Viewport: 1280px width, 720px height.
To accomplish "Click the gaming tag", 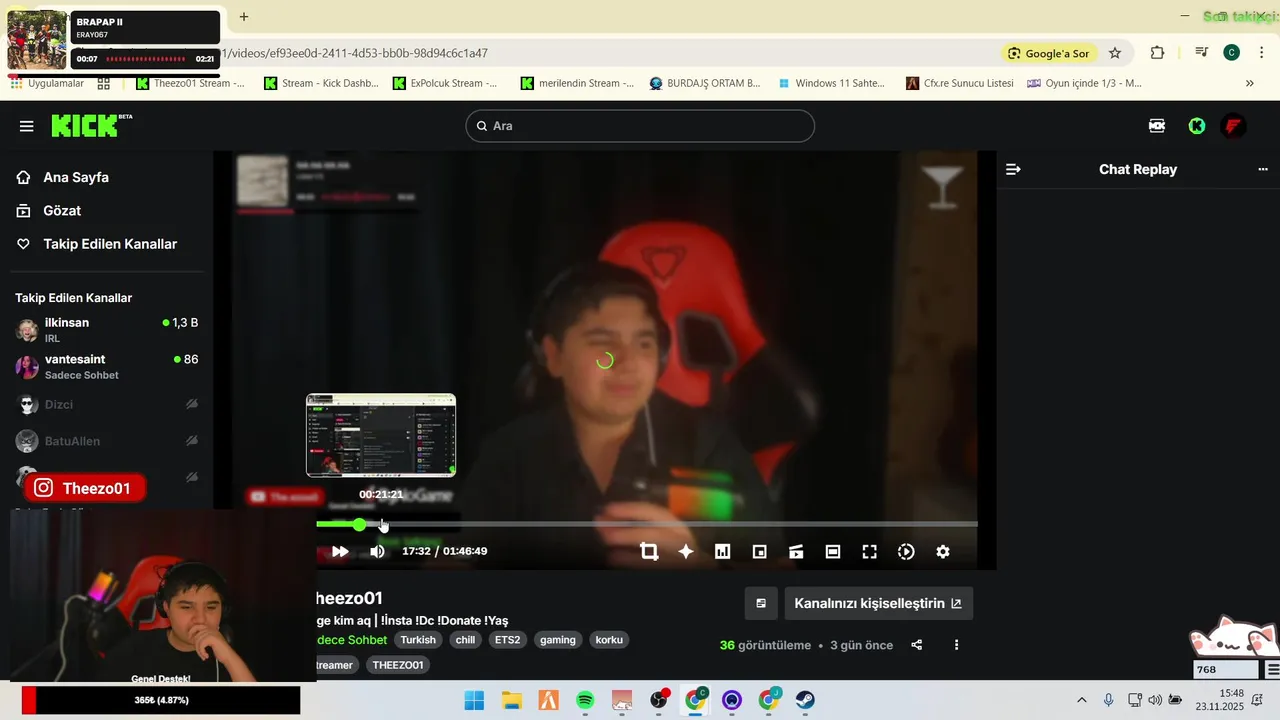I will point(558,640).
